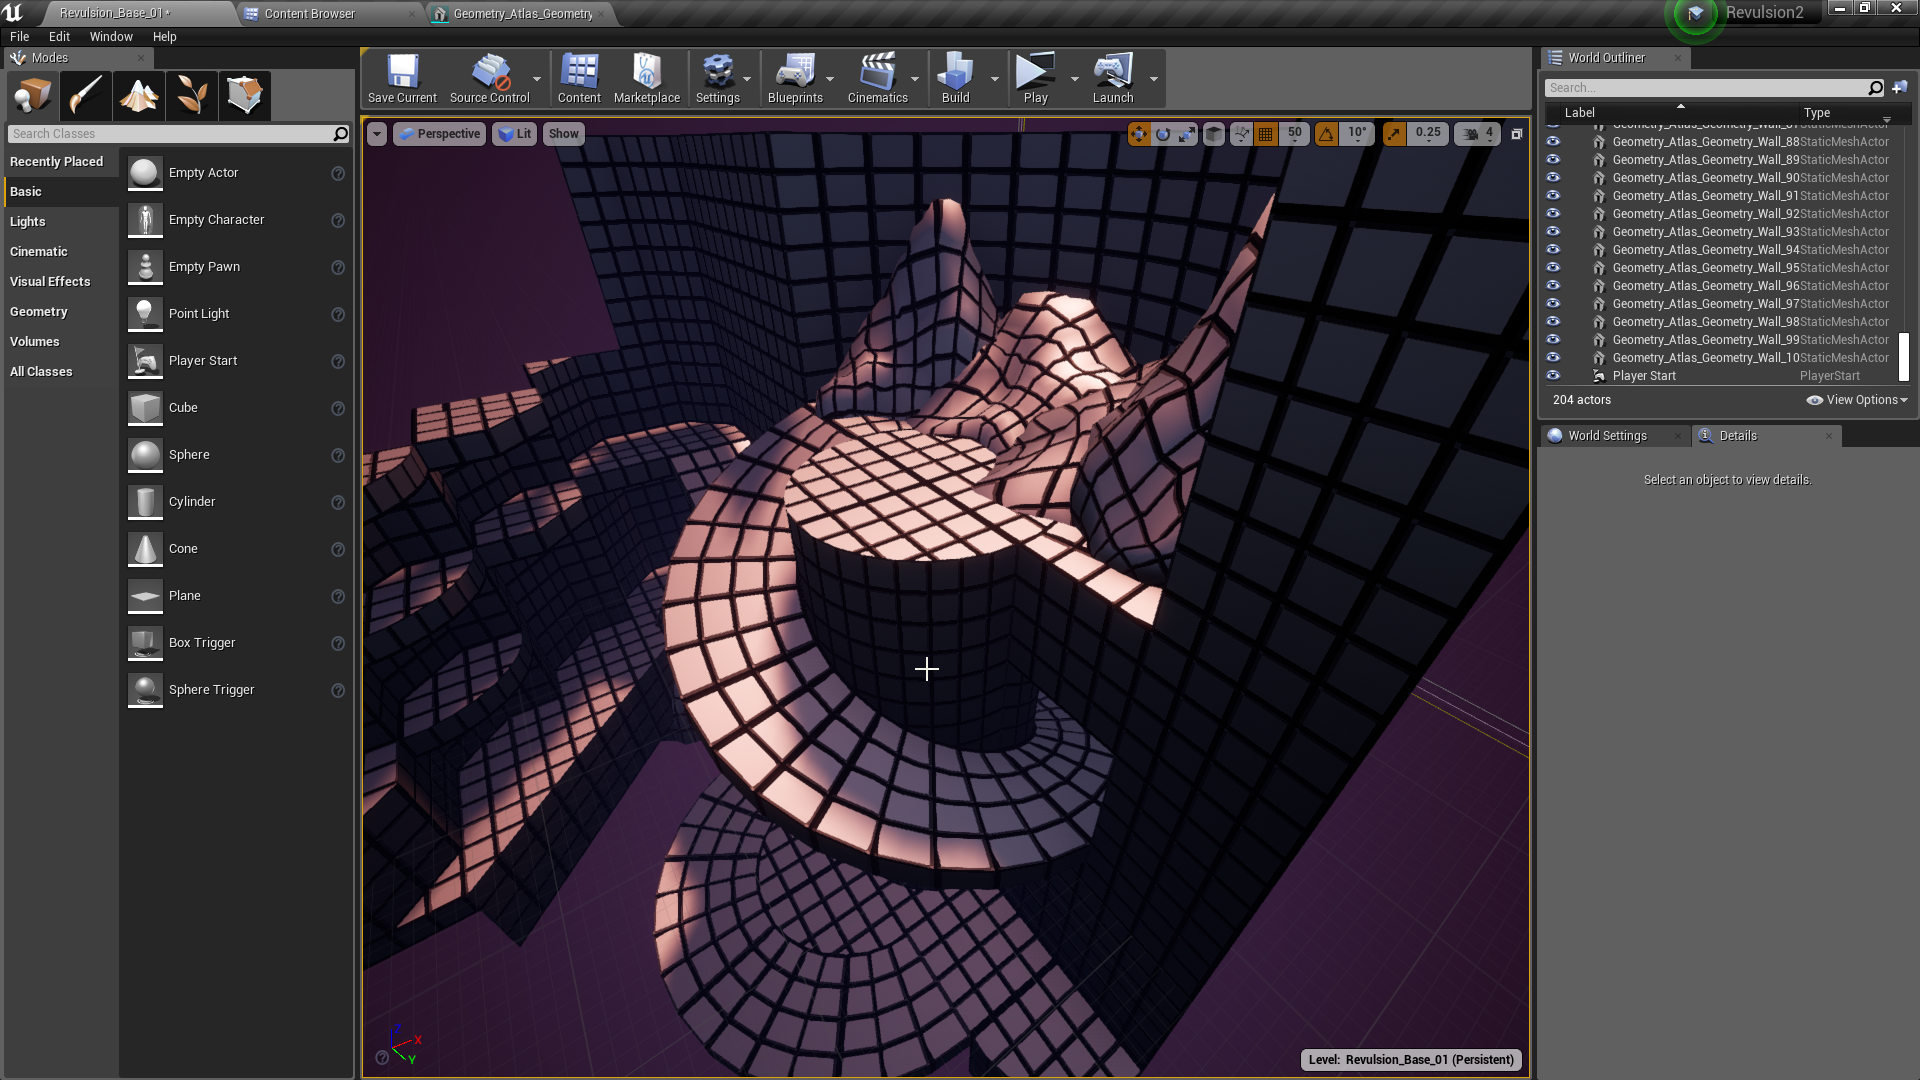
Task: Switch to the World Settings tab
Action: (x=1607, y=436)
